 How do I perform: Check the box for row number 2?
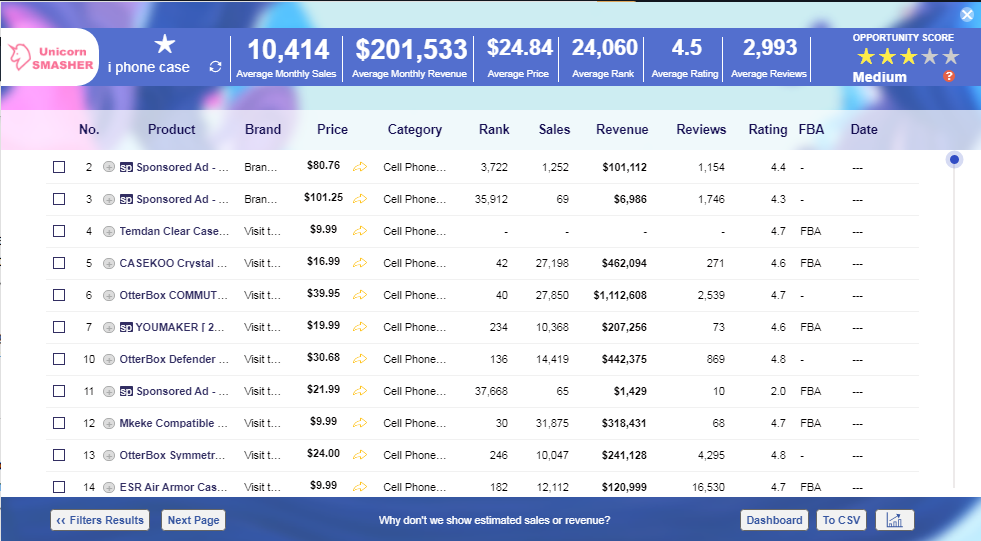(59, 167)
